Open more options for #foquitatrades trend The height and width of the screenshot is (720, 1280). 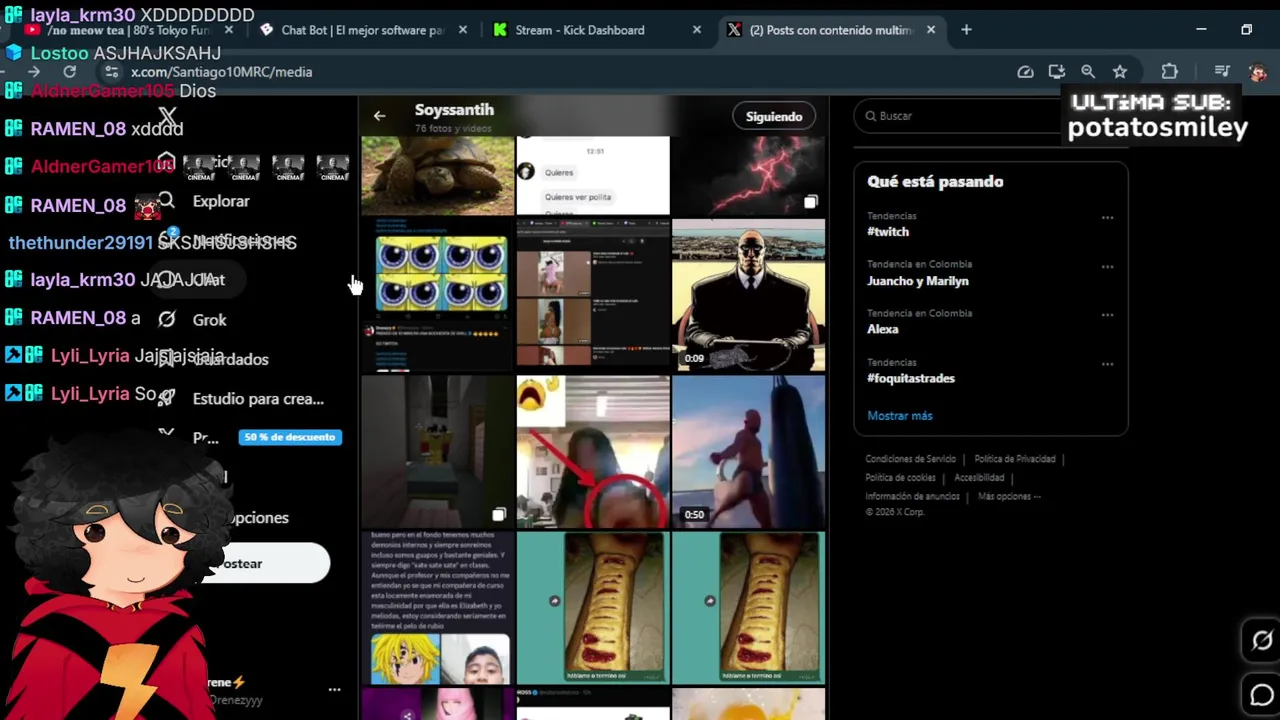[1107, 364]
